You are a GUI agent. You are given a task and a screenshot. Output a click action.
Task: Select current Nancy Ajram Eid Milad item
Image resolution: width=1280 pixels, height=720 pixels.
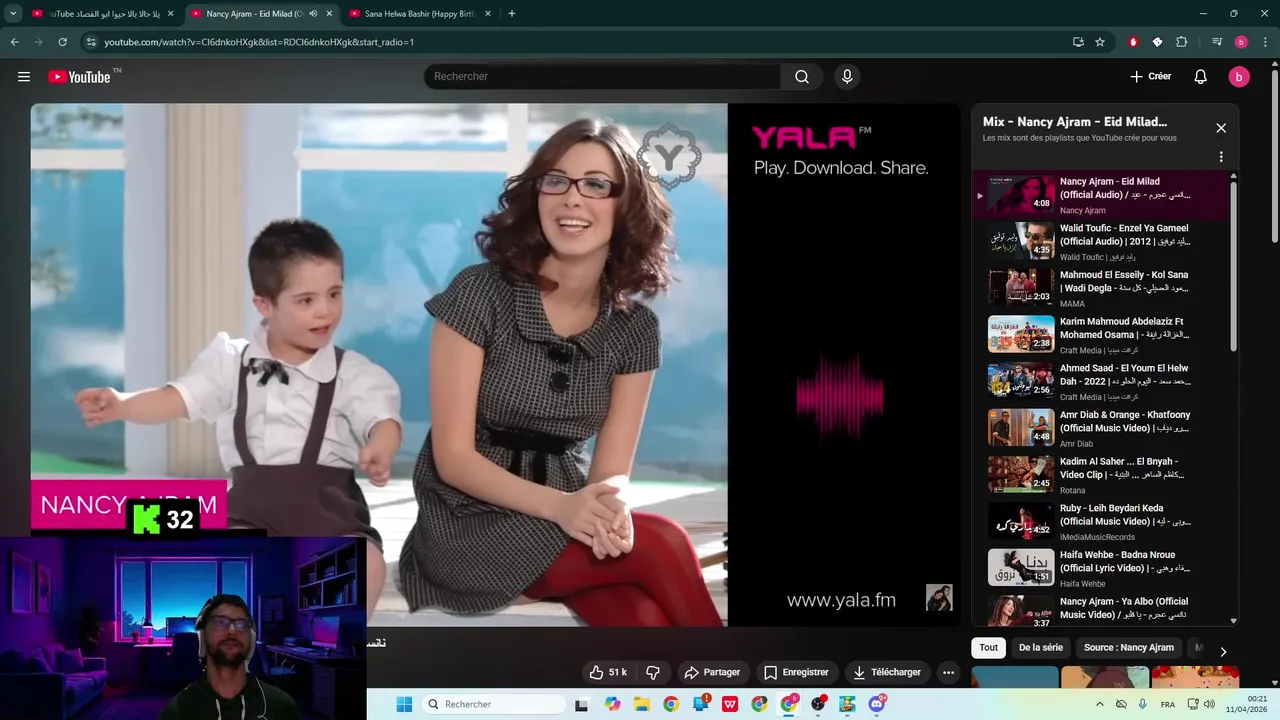pos(1102,195)
